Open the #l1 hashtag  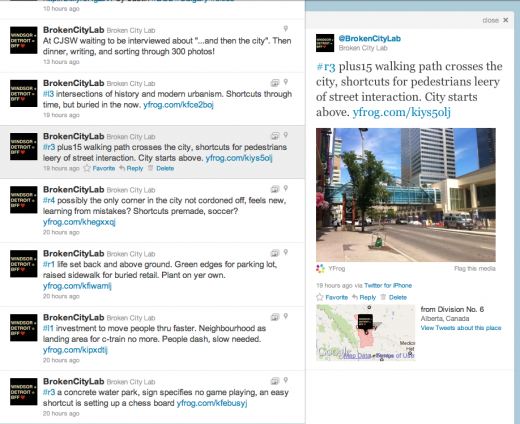(x=48, y=328)
